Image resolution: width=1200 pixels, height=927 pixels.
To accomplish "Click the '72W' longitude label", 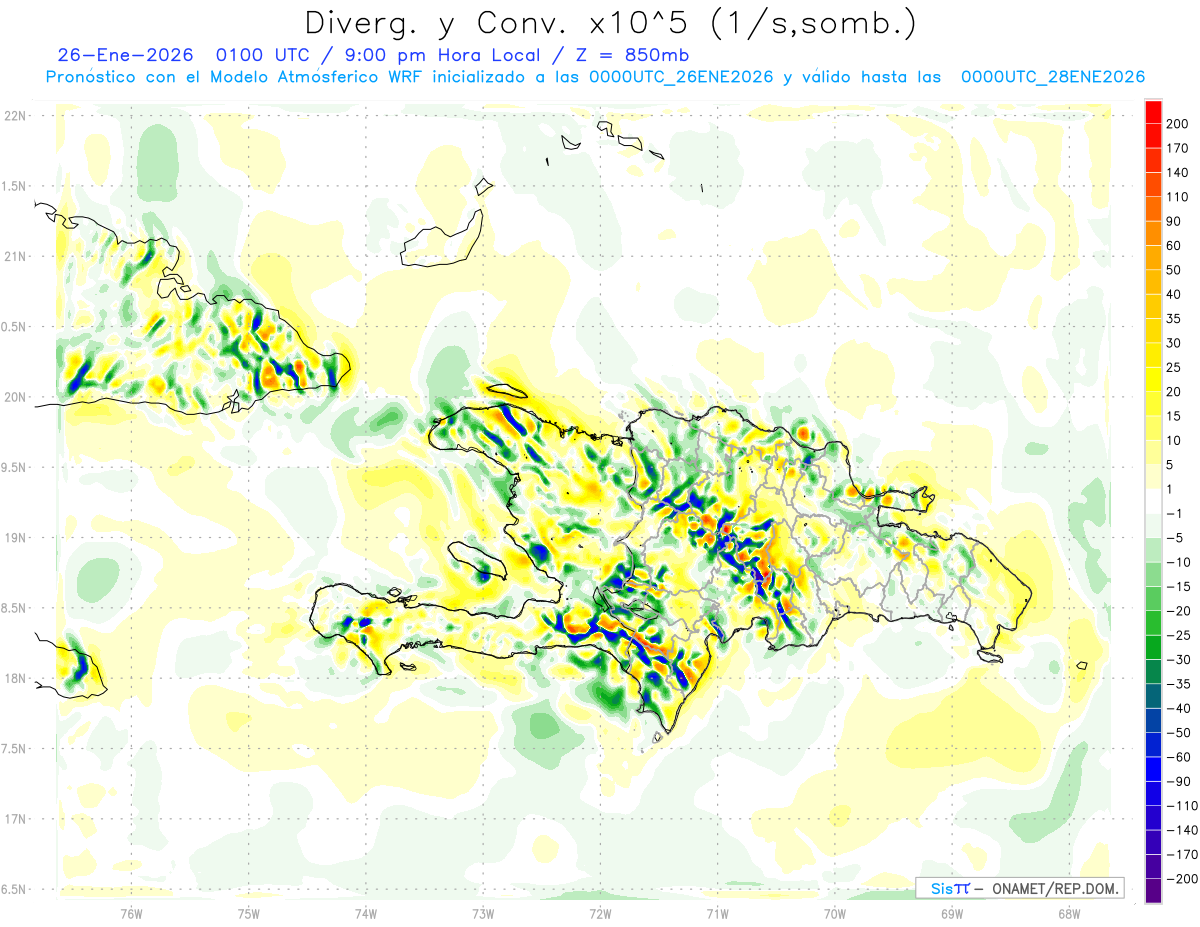I will point(600,913).
